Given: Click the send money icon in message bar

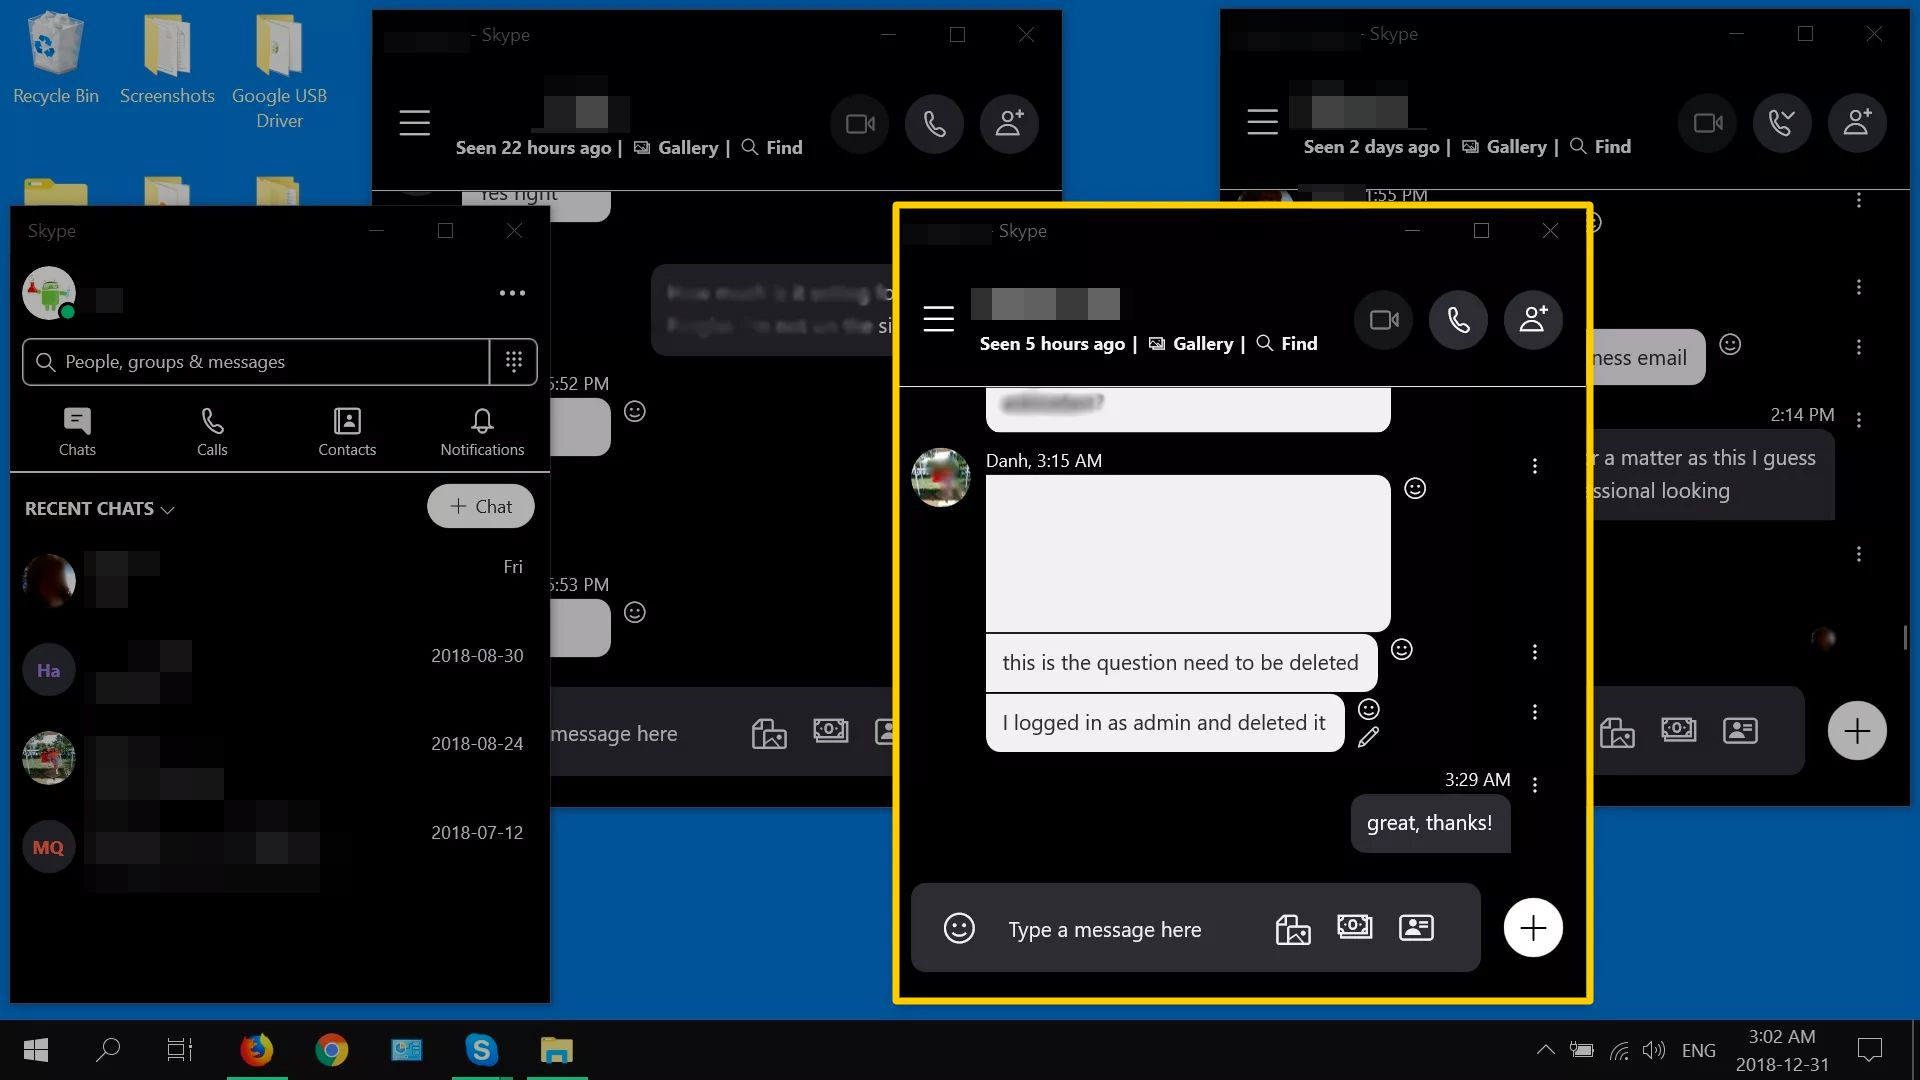Looking at the screenshot, I should [1354, 927].
